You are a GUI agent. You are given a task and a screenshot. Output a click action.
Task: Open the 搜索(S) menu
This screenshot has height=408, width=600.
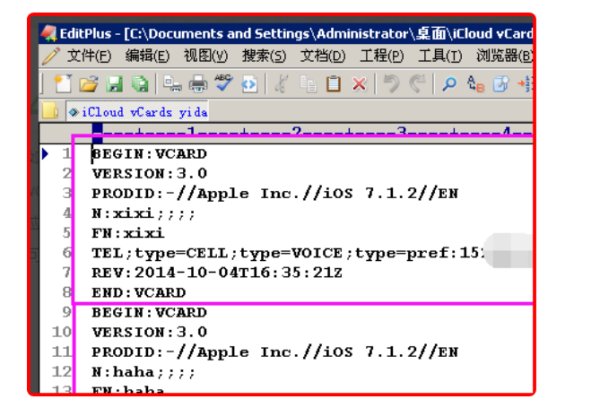pyautogui.click(x=263, y=55)
